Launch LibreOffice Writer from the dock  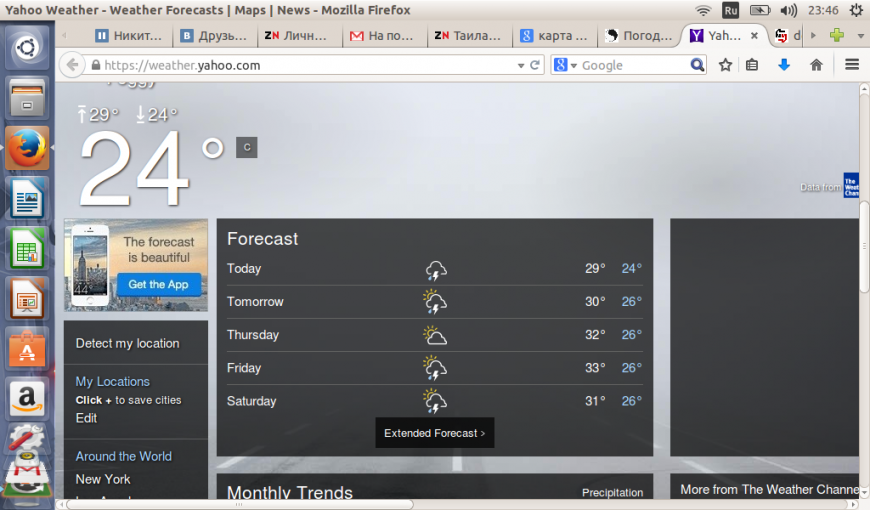click(x=27, y=198)
